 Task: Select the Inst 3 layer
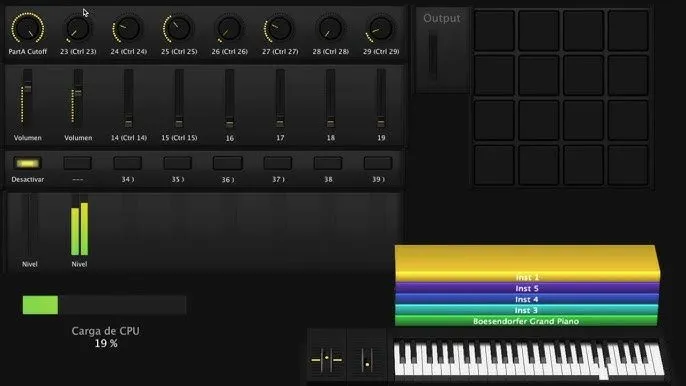tap(526, 310)
